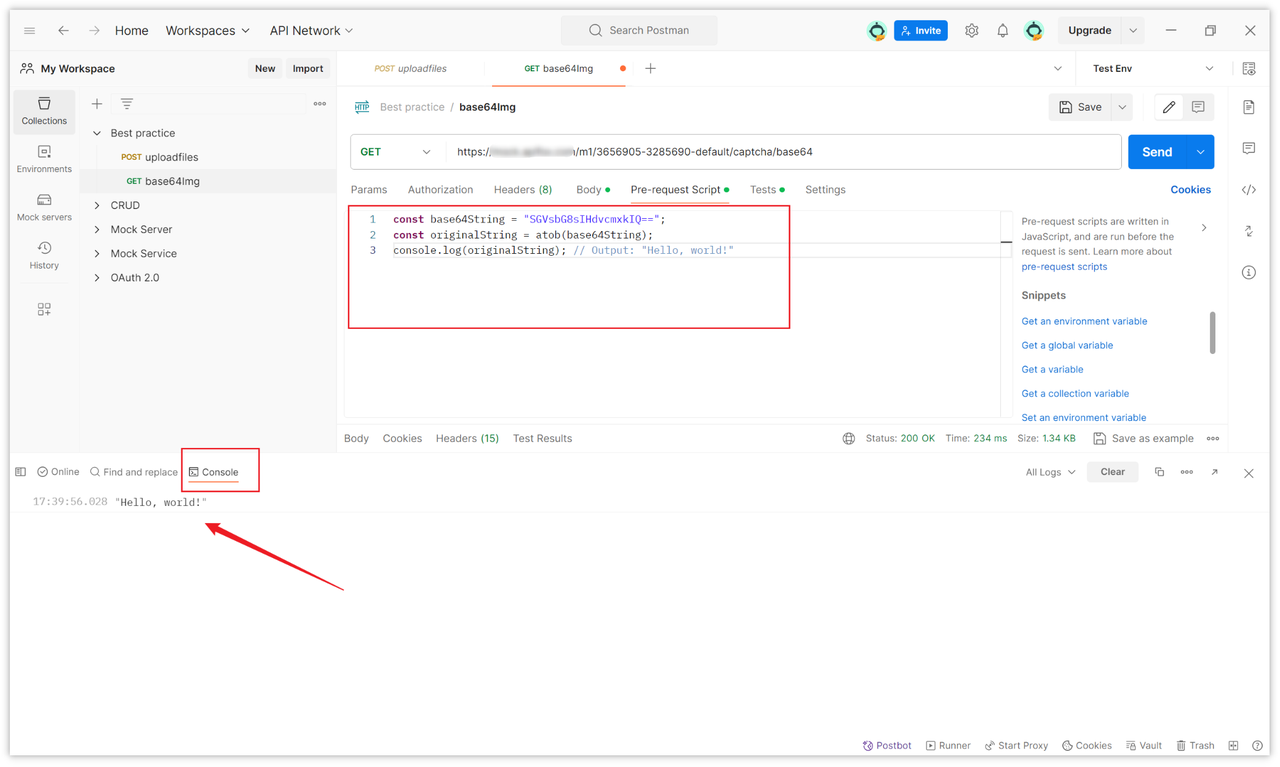Switch to the Params tab
This screenshot has height=767, width=1280.
369,190
